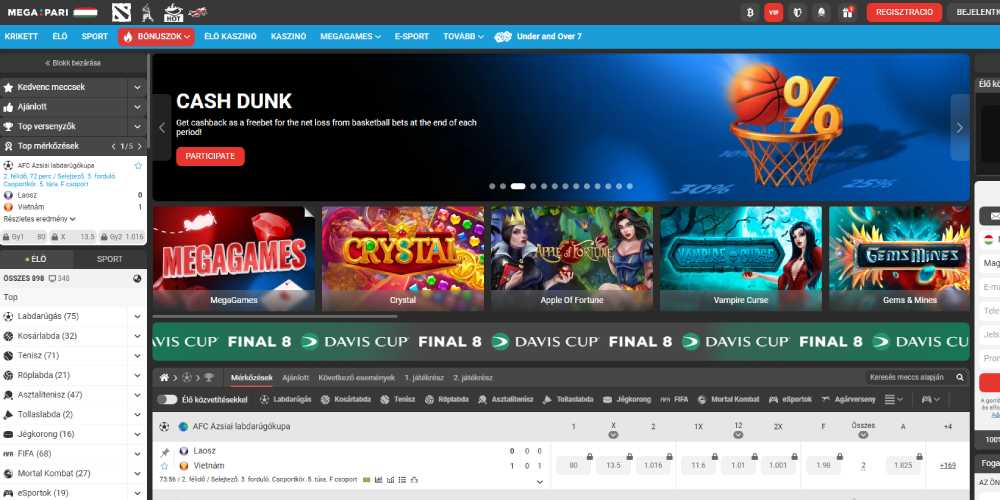Star the AFC Ázsiai labdarúgókupa in sidebar
Viewport: 1000px width, 500px height.
138,165
